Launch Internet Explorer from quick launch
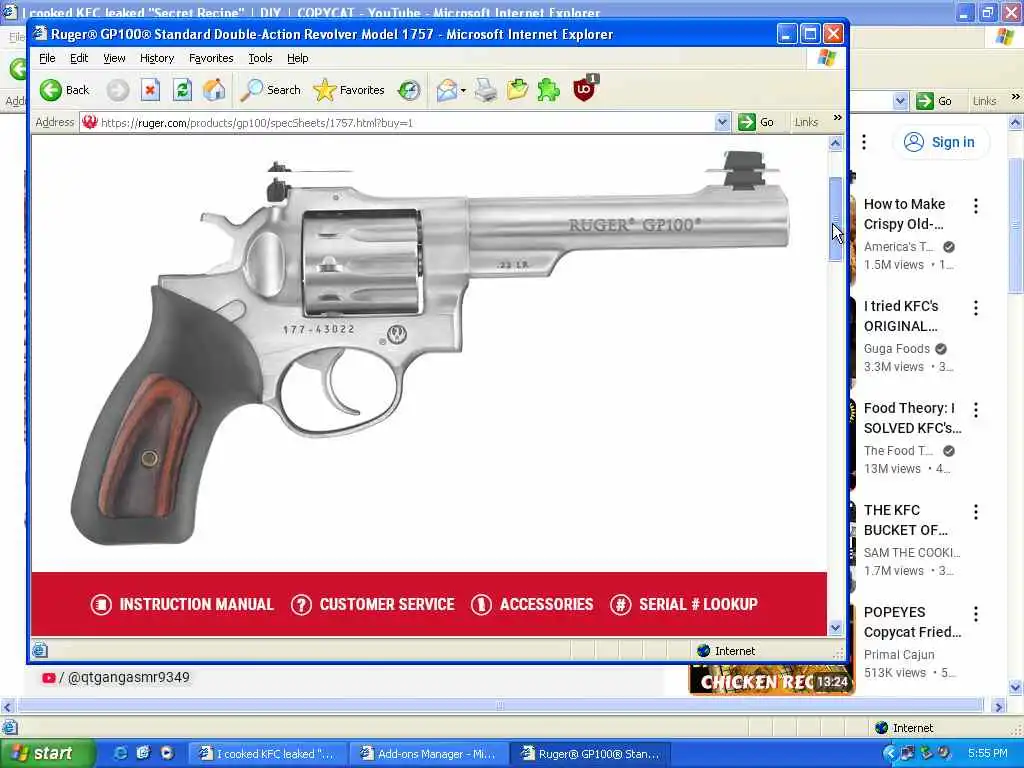The width and height of the screenshot is (1024, 768). coord(121,754)
